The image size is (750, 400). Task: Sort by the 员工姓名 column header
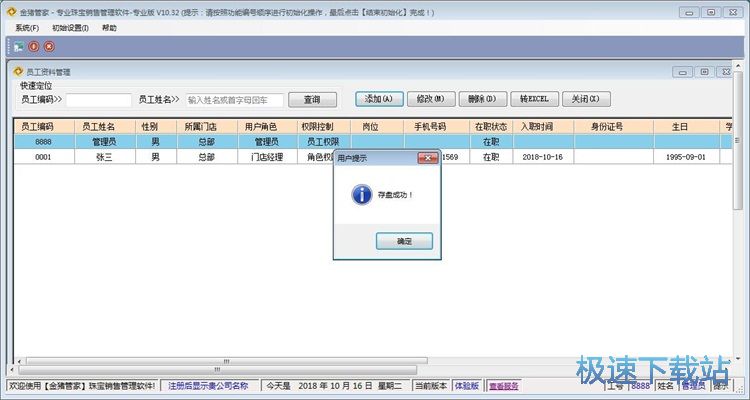coord(105,127)
